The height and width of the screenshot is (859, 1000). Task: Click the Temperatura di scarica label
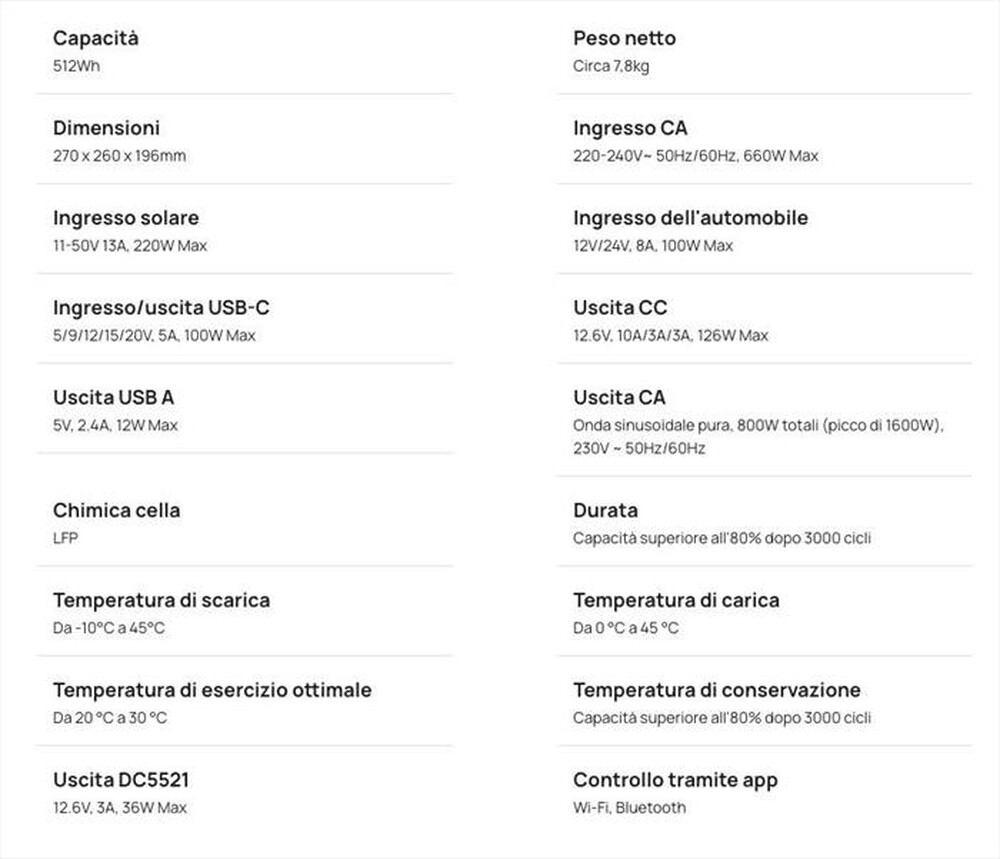point(161,600)
